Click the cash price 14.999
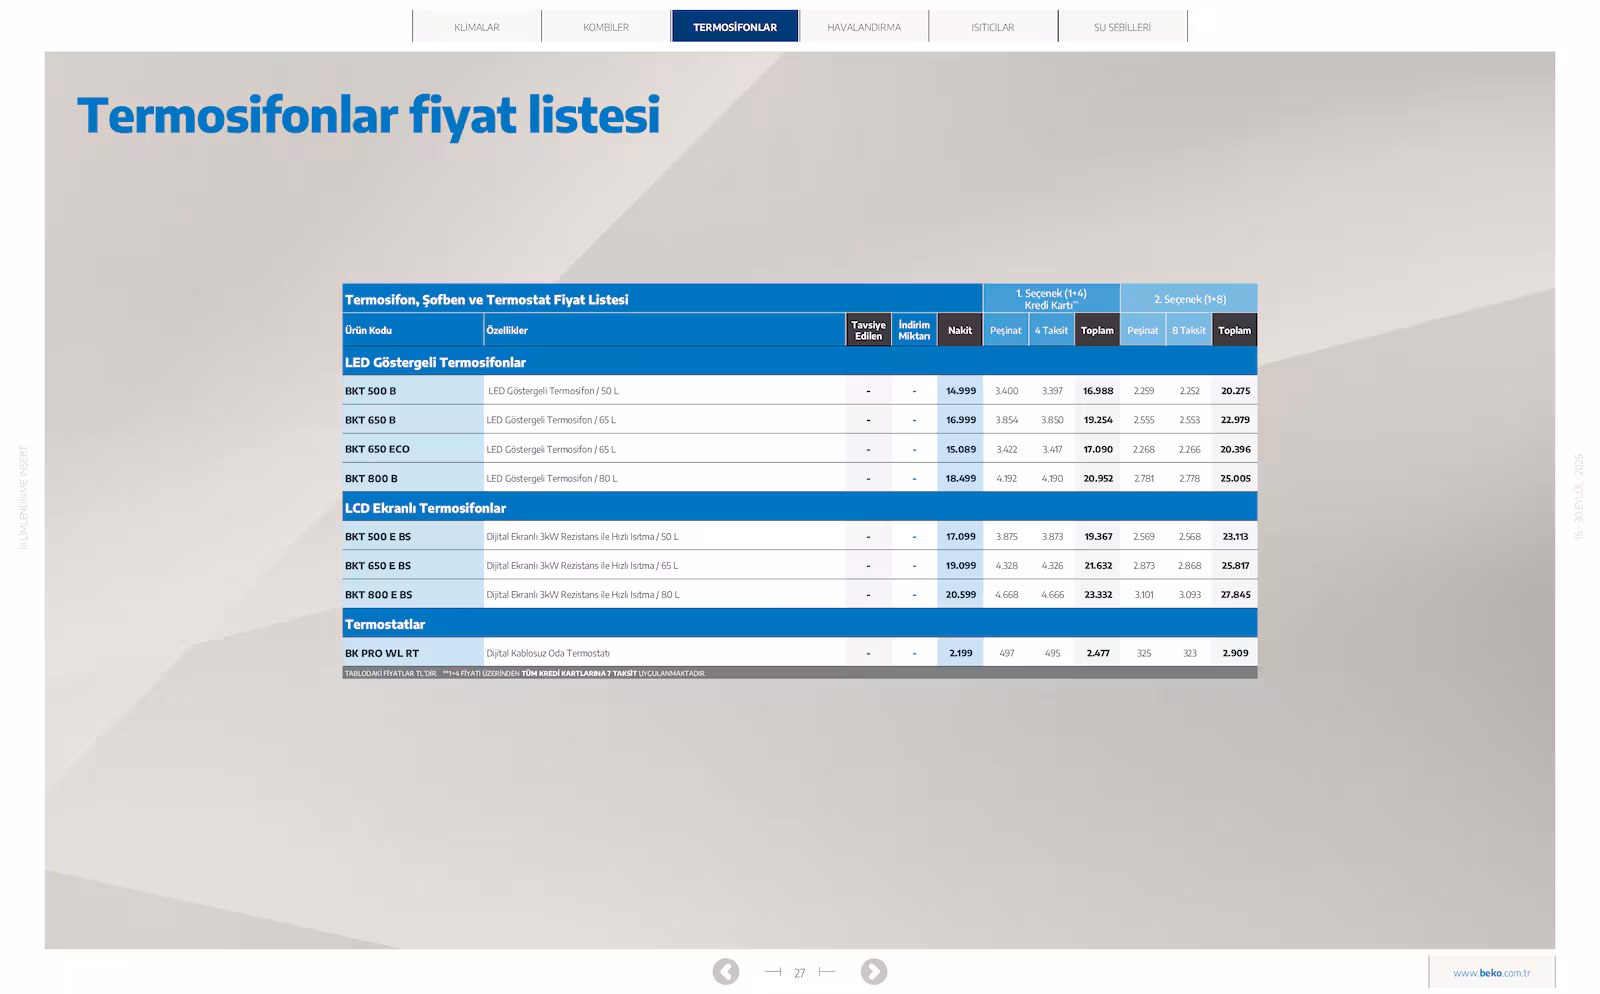 [961, 391]
